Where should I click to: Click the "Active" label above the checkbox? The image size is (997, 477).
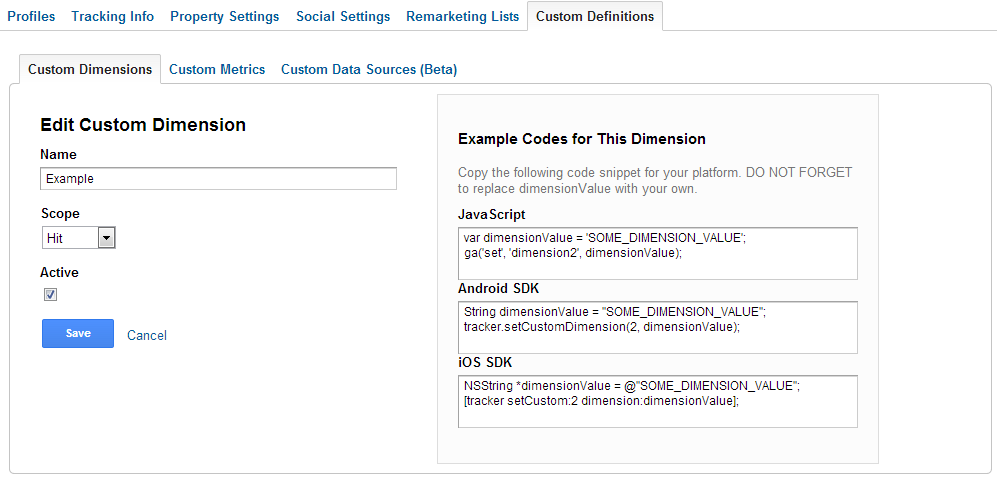coord(59,272)
